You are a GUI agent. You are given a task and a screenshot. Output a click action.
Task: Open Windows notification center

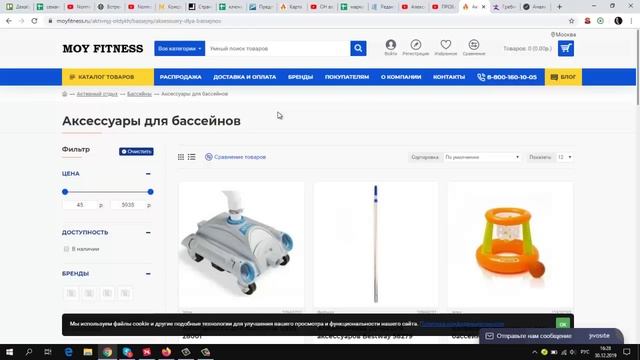627,352
